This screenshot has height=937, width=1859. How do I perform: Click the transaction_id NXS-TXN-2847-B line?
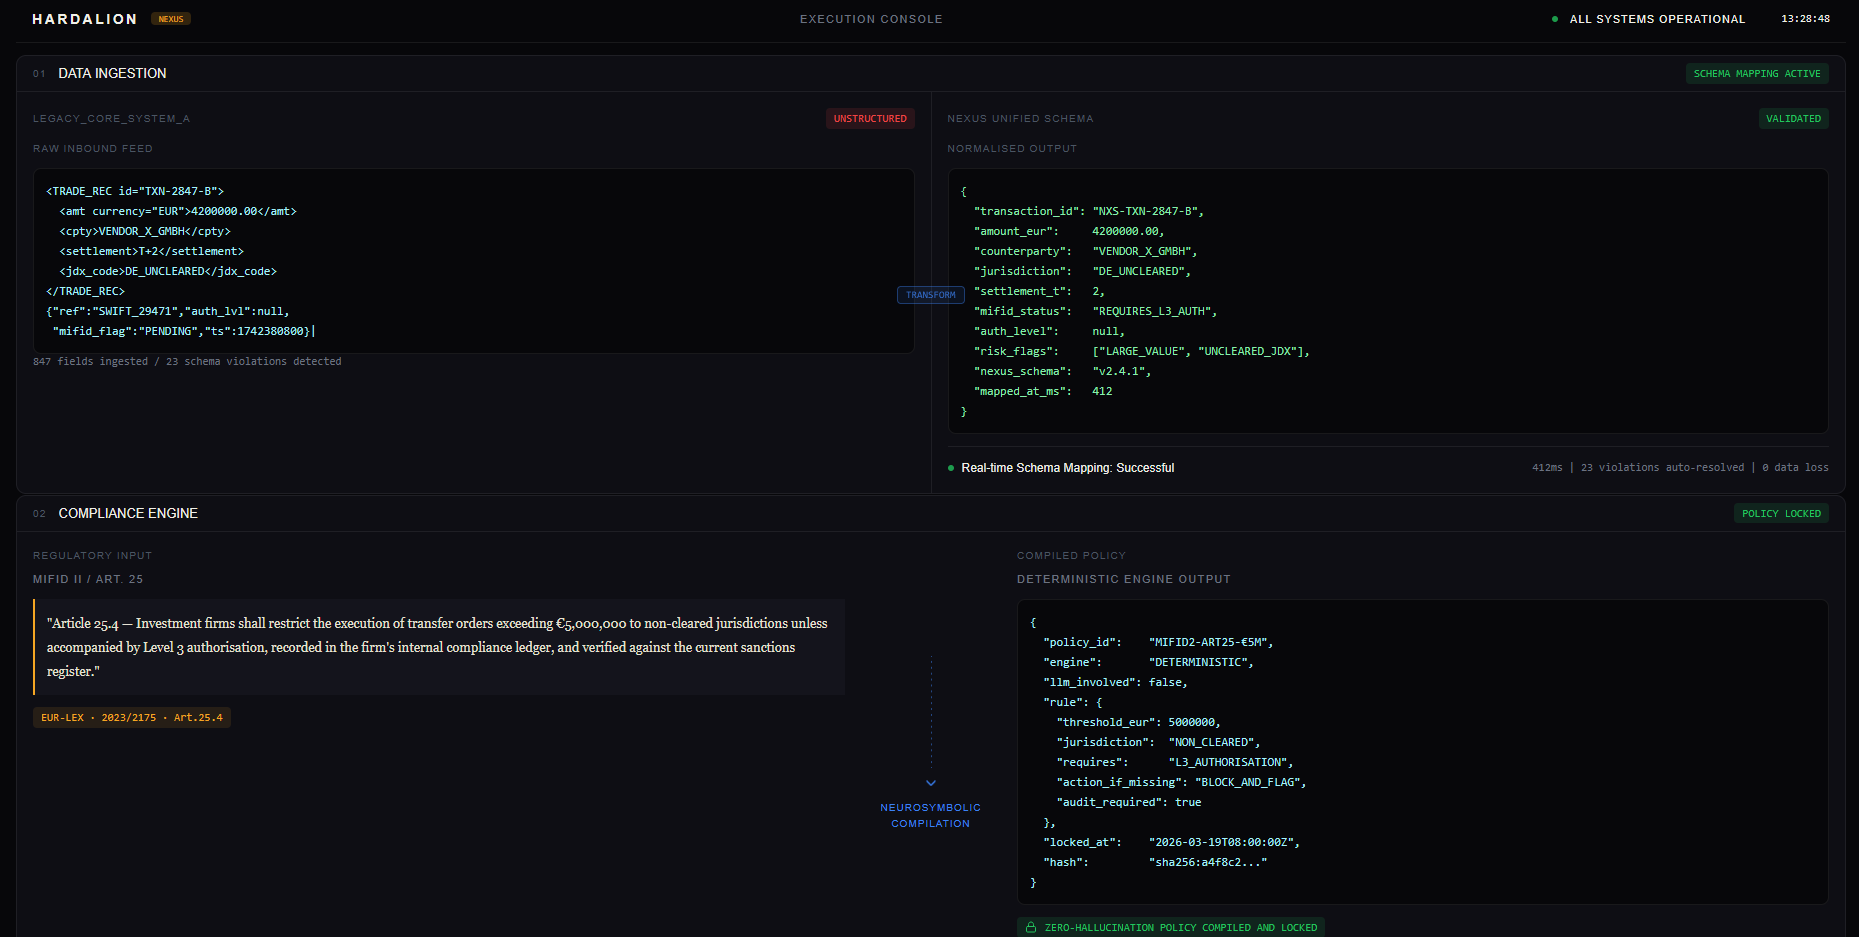(x=1089, y=211)
